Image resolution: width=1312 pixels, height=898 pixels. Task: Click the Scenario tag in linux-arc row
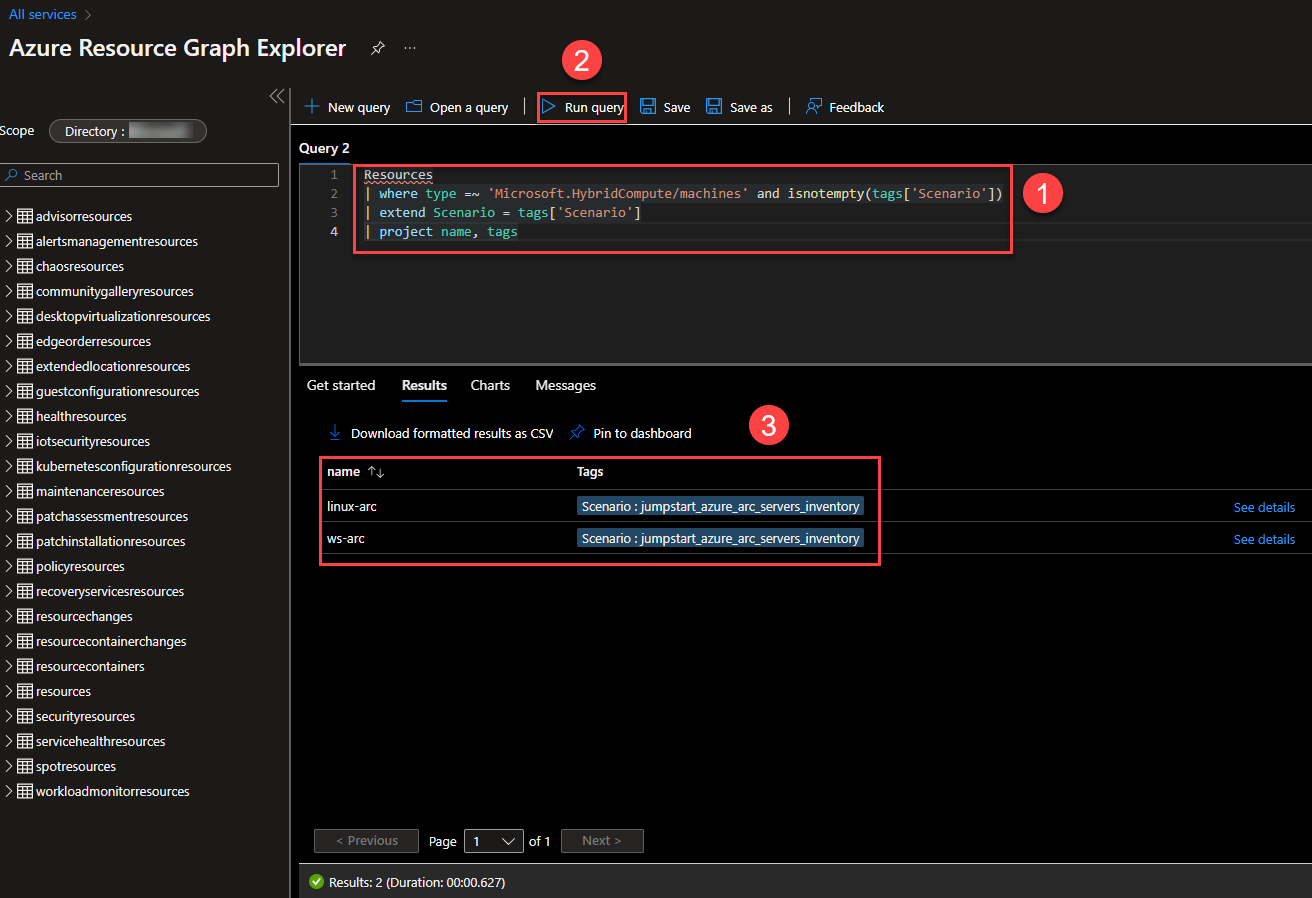click(x=720, y=507)
